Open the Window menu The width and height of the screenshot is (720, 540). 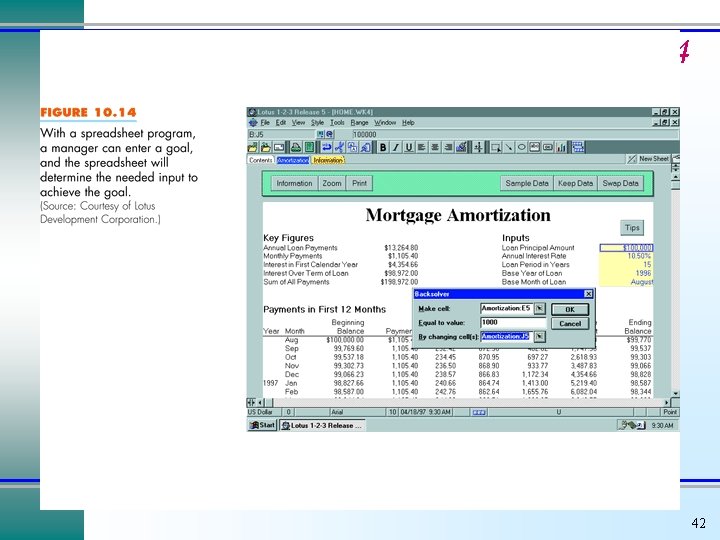pos(385,123)
